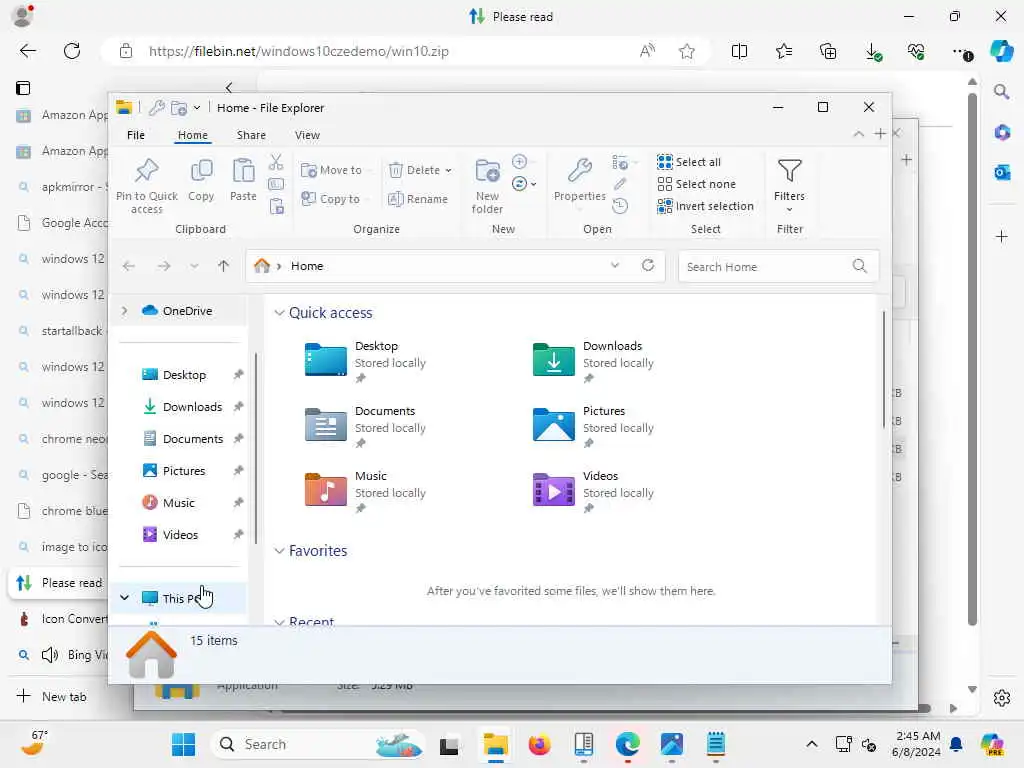1024x768 pixels.
Task: Click Rename in Organize group
Action: [418, 199]
